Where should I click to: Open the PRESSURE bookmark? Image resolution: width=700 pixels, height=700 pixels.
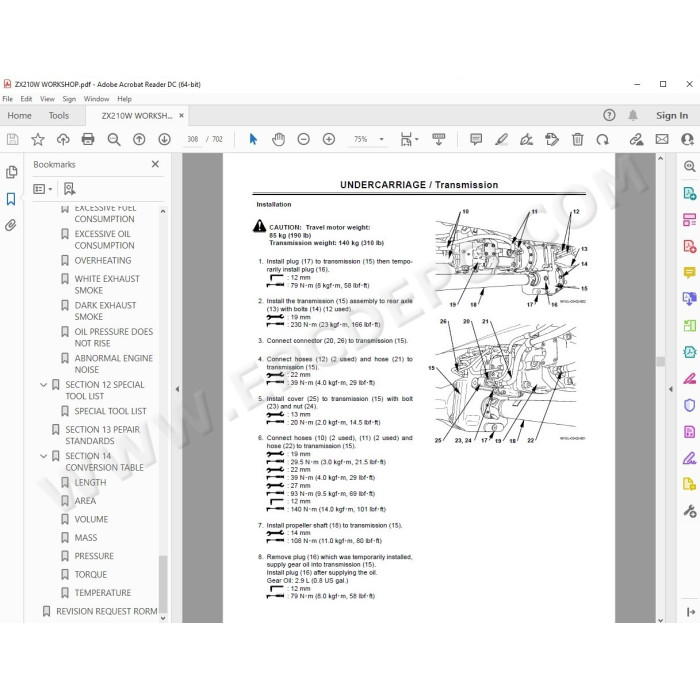tap(94, 556)
